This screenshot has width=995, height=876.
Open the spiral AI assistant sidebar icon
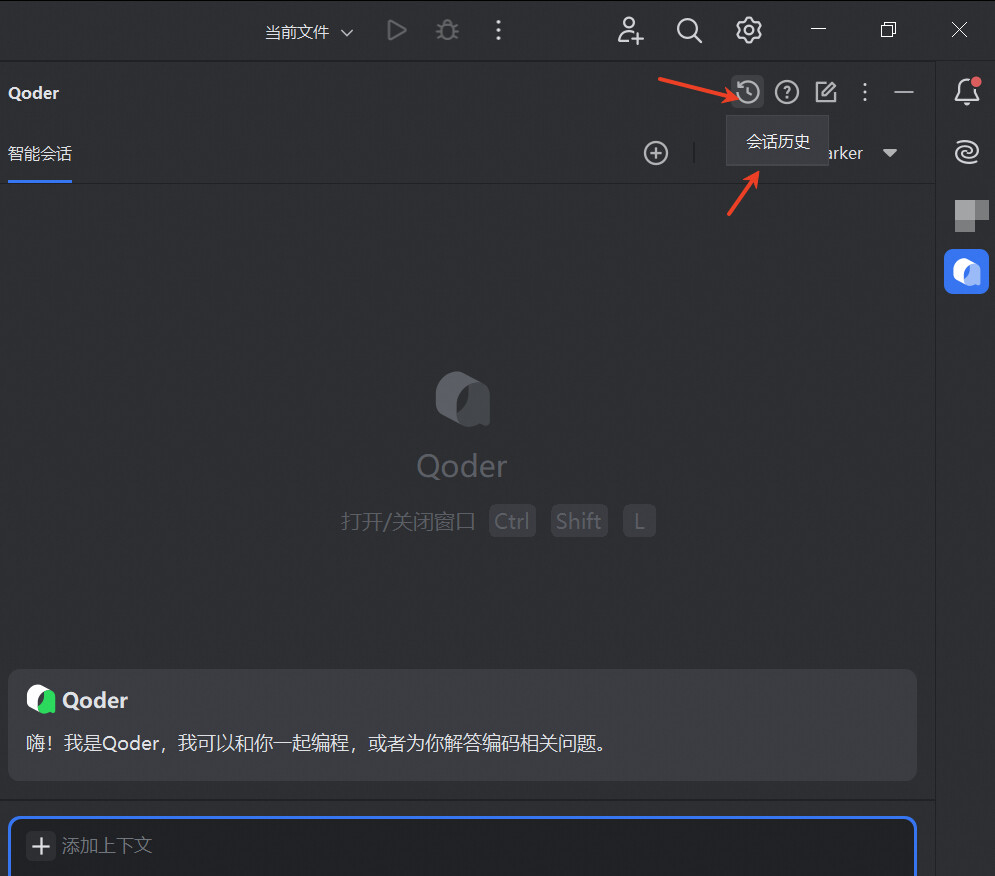966,152
